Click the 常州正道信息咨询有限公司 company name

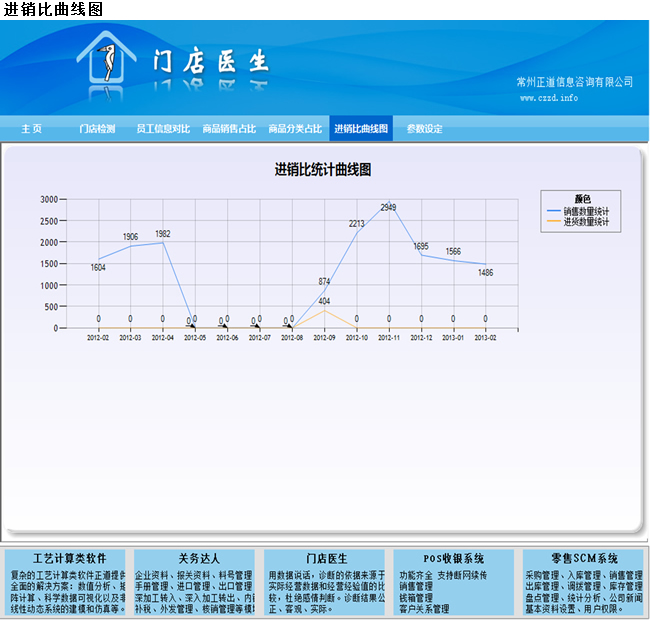pos(575,81)
